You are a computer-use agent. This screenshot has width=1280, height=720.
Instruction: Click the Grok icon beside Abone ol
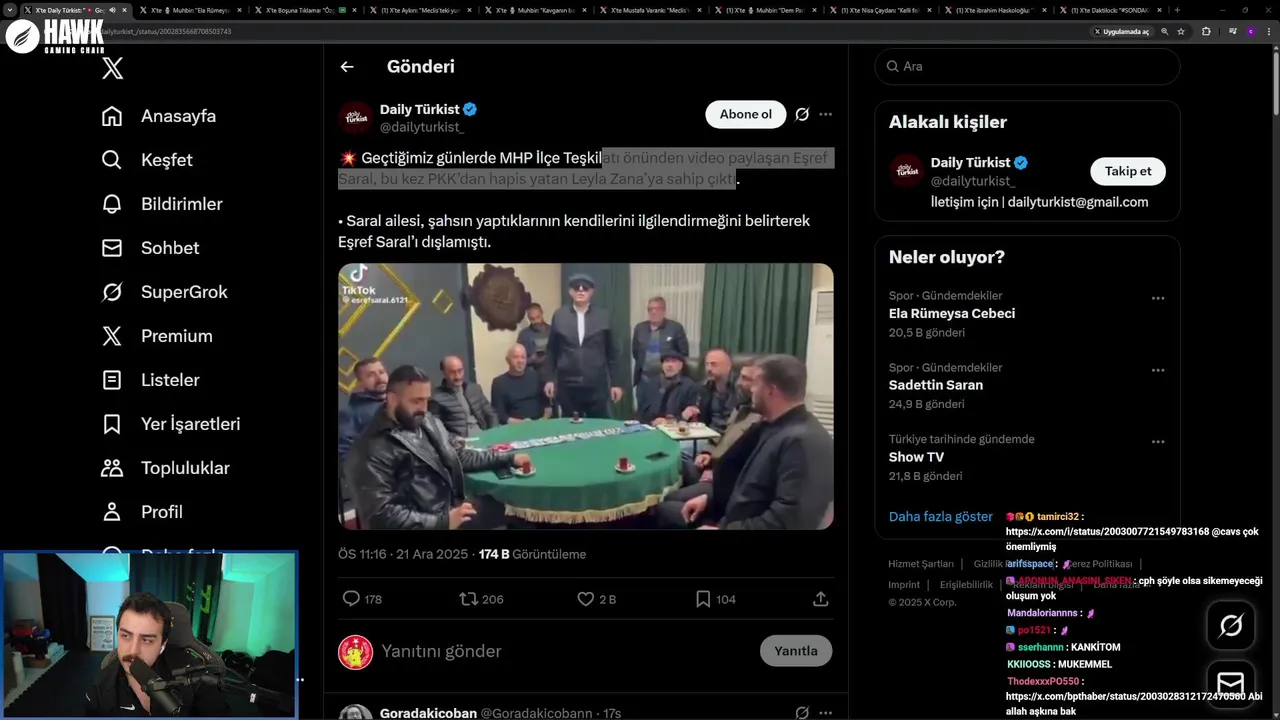802,114
